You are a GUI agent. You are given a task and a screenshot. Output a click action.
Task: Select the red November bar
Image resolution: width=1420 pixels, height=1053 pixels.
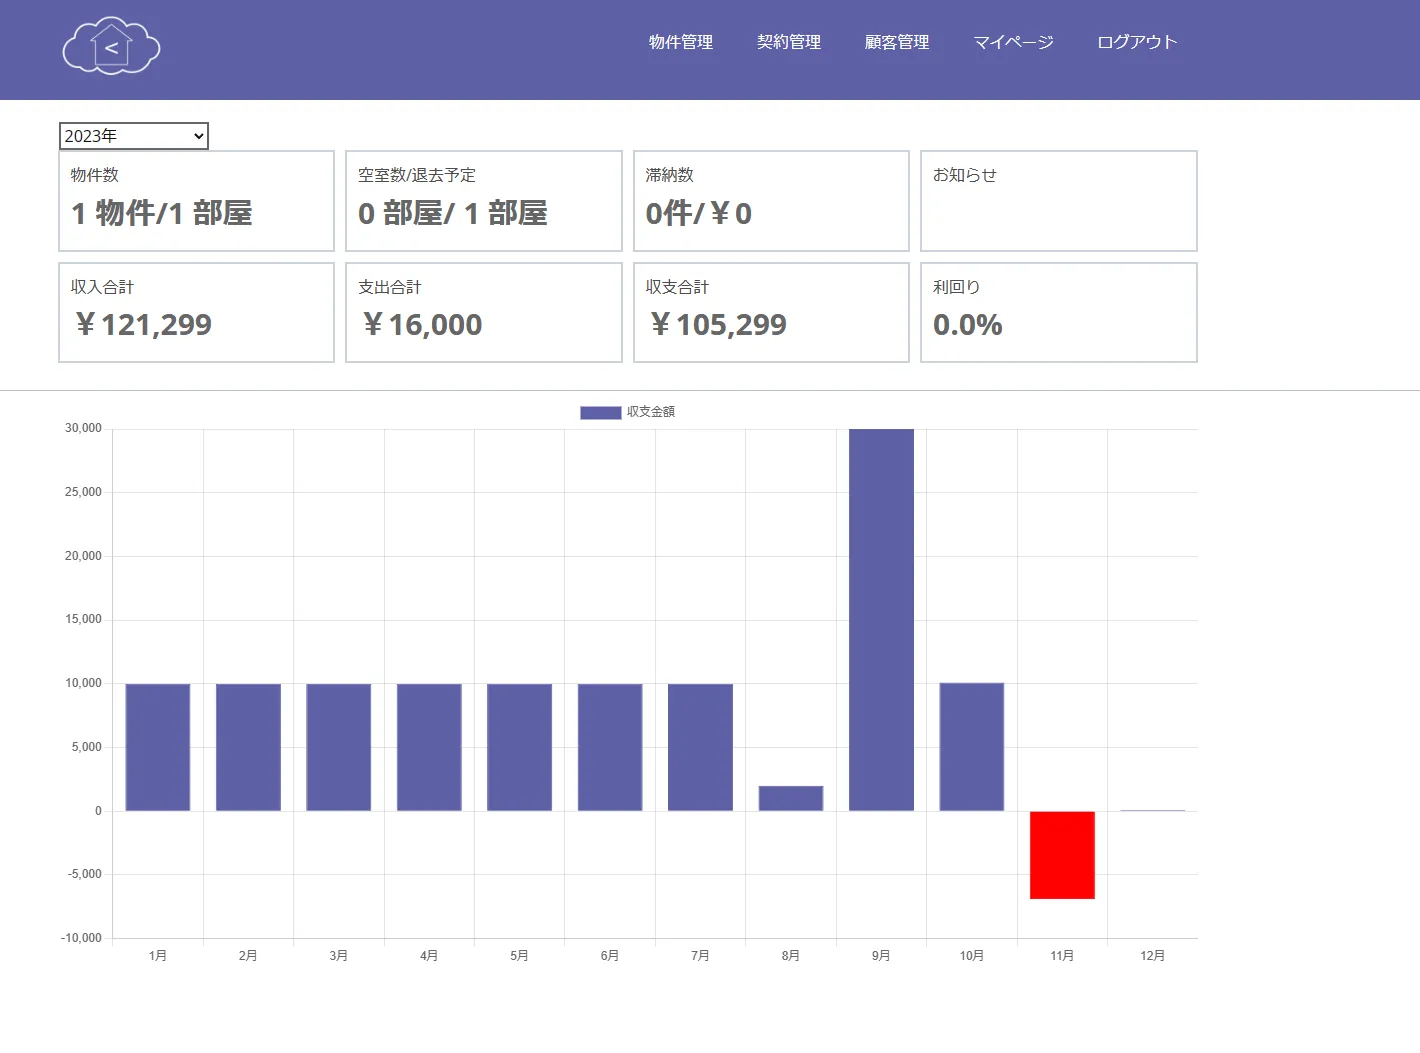click(x=1062, y=855)
